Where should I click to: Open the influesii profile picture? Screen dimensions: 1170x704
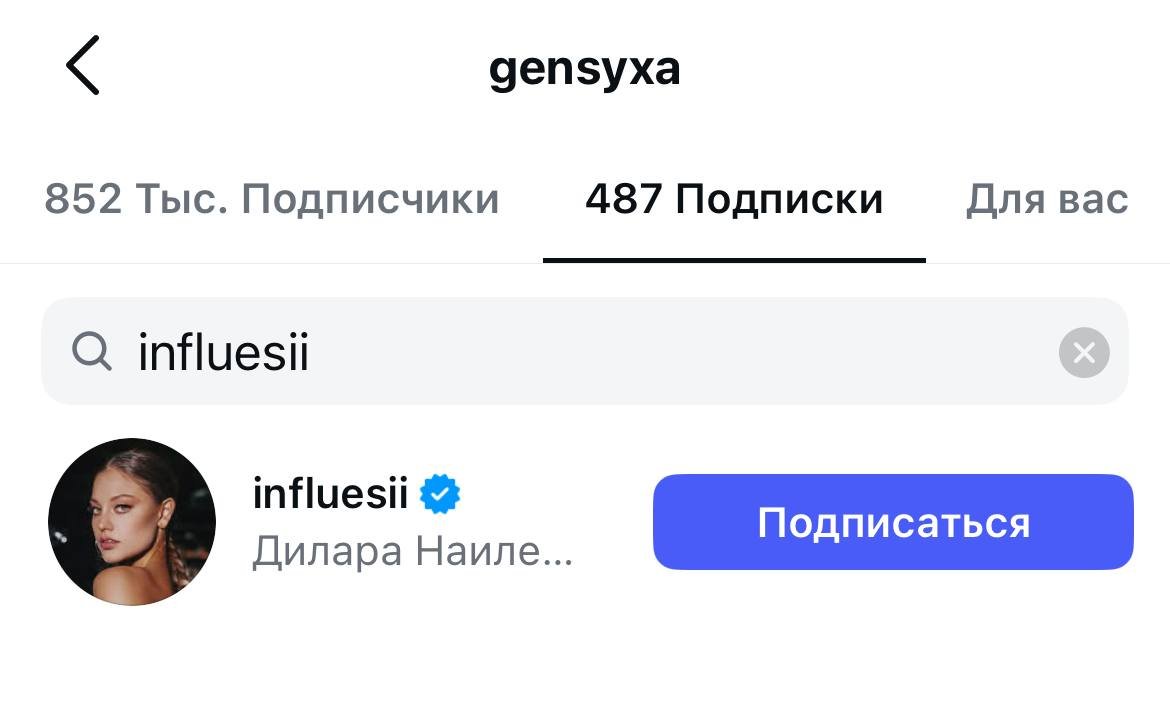point(132,521)
